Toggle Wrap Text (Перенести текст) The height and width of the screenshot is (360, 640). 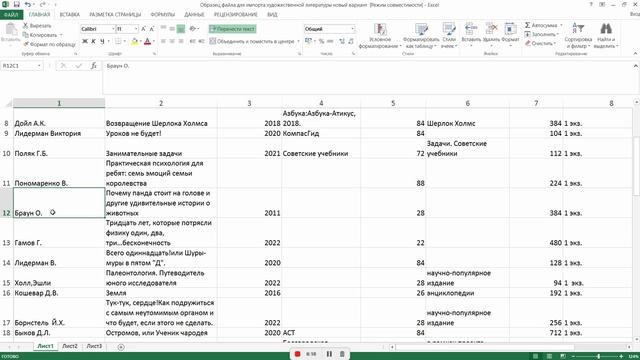pos(233,29)
